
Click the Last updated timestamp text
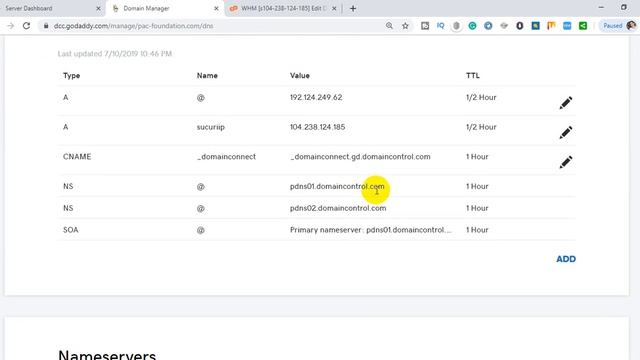pos(114,54)
